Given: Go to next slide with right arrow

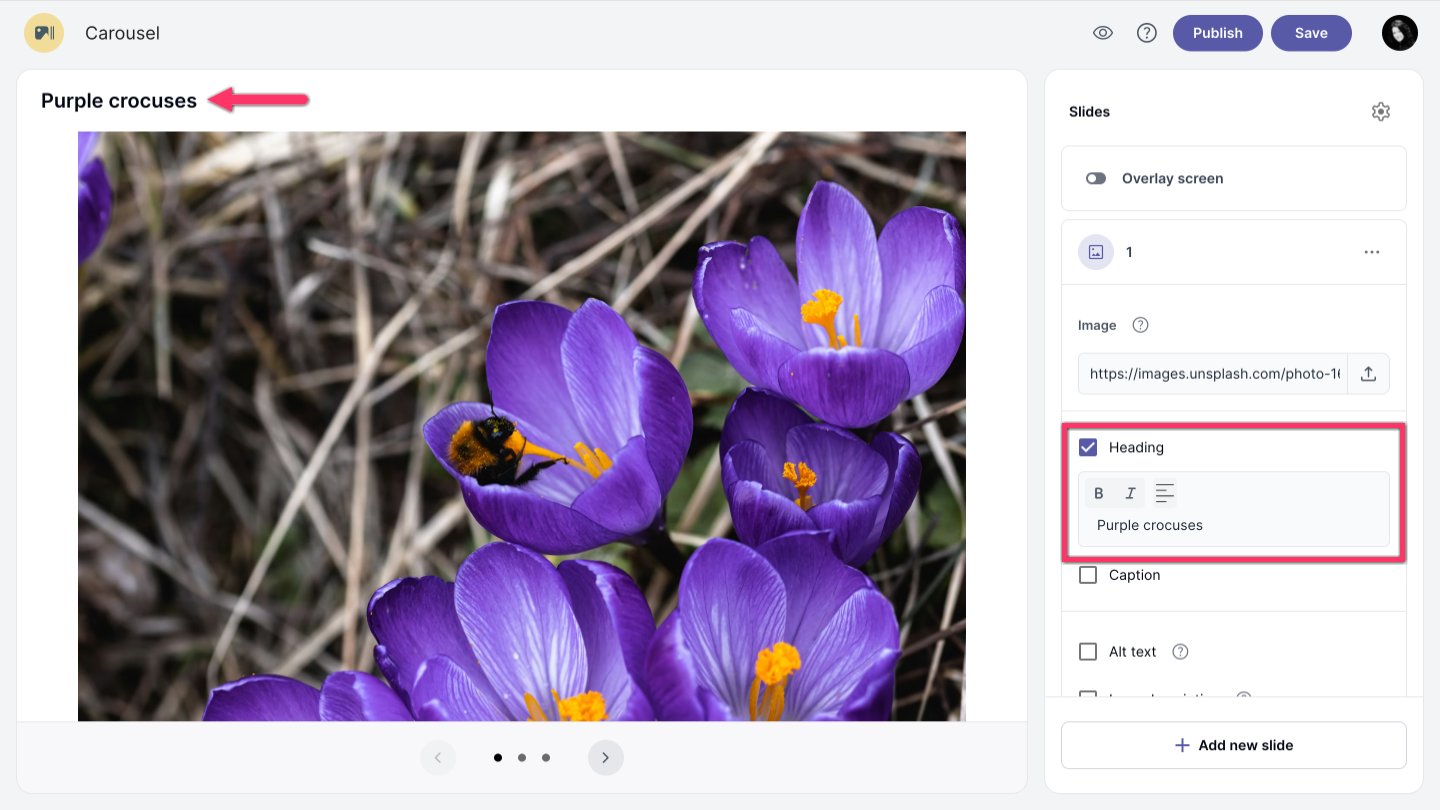Looking at the screenshot, I should click(x=605, y=758).
